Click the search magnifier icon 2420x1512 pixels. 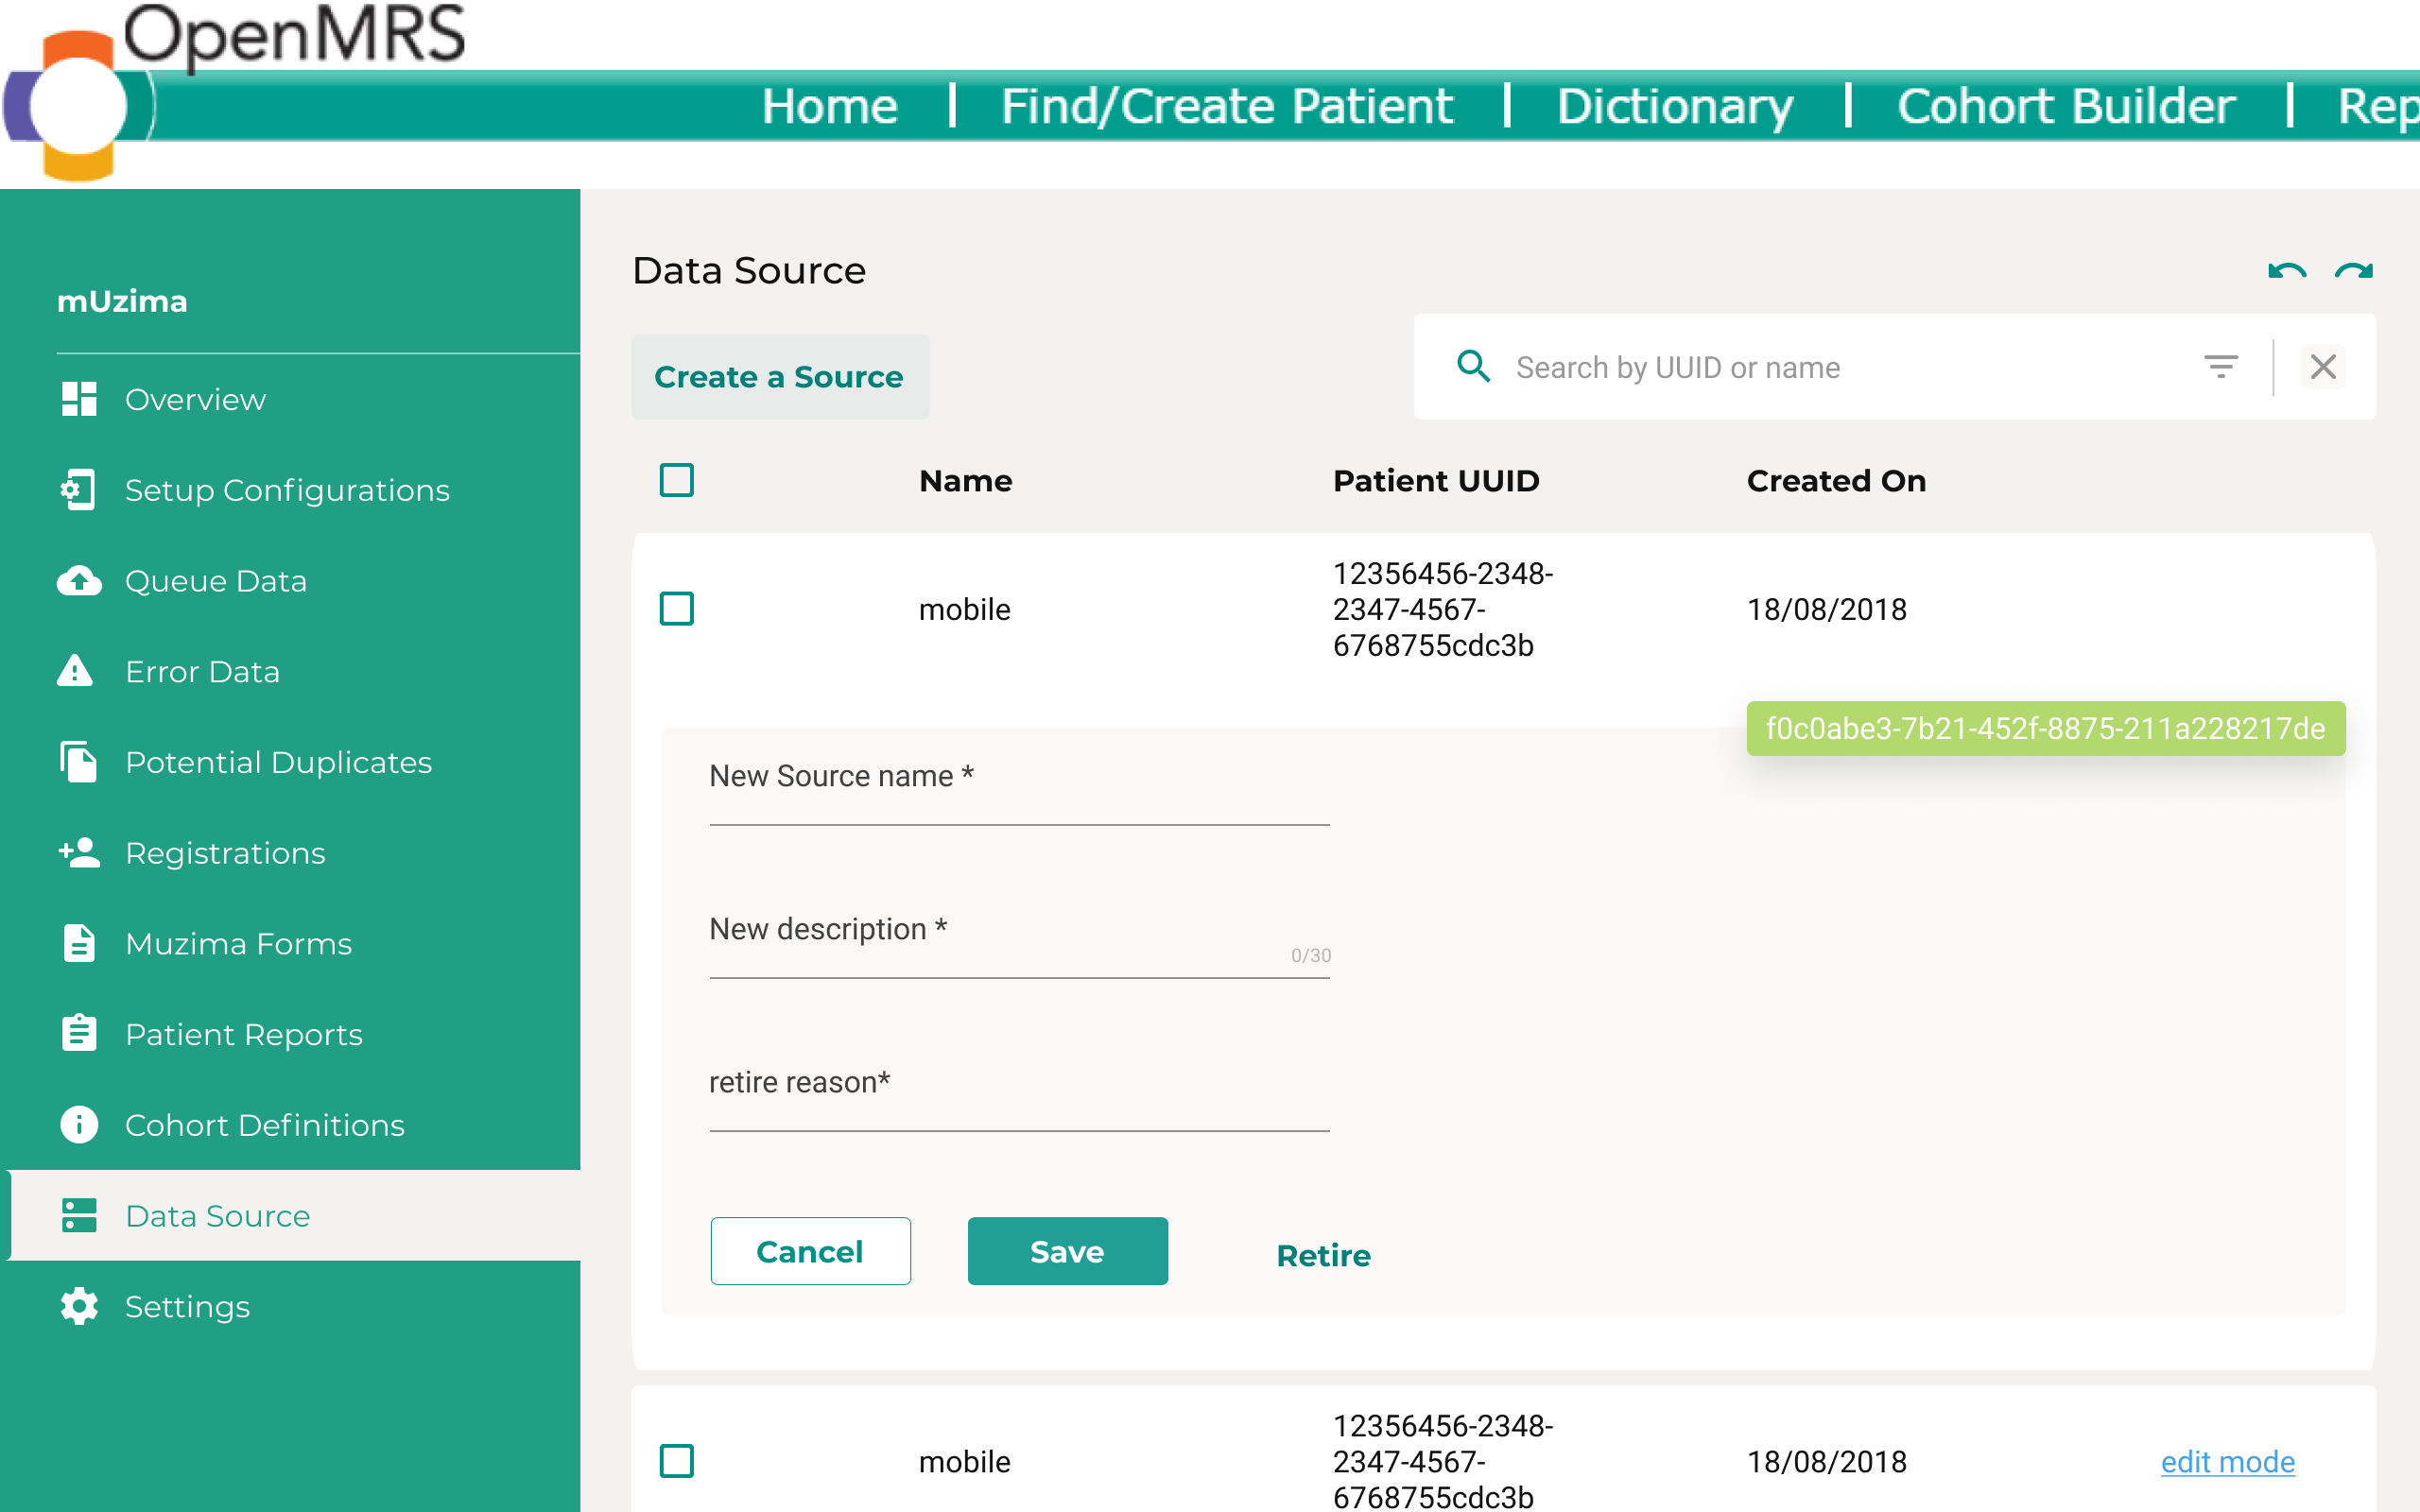tap(1473, 367)
